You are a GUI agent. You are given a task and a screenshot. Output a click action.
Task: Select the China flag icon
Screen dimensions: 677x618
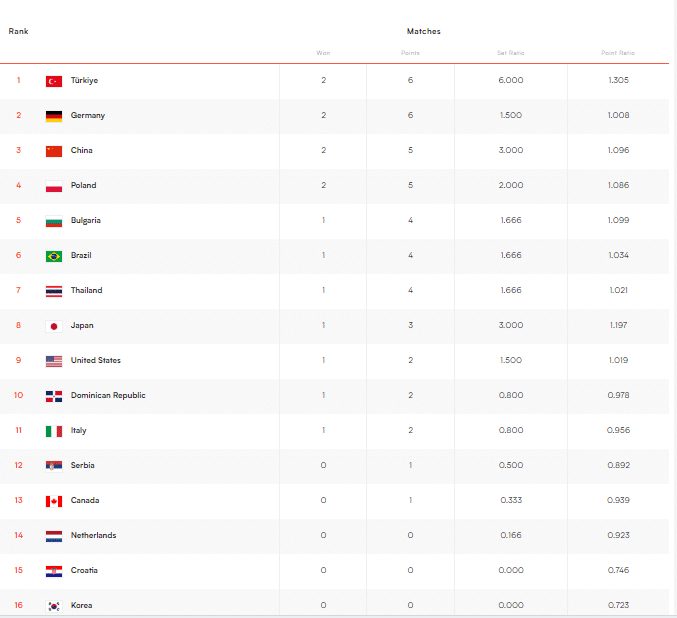point(54,151)
